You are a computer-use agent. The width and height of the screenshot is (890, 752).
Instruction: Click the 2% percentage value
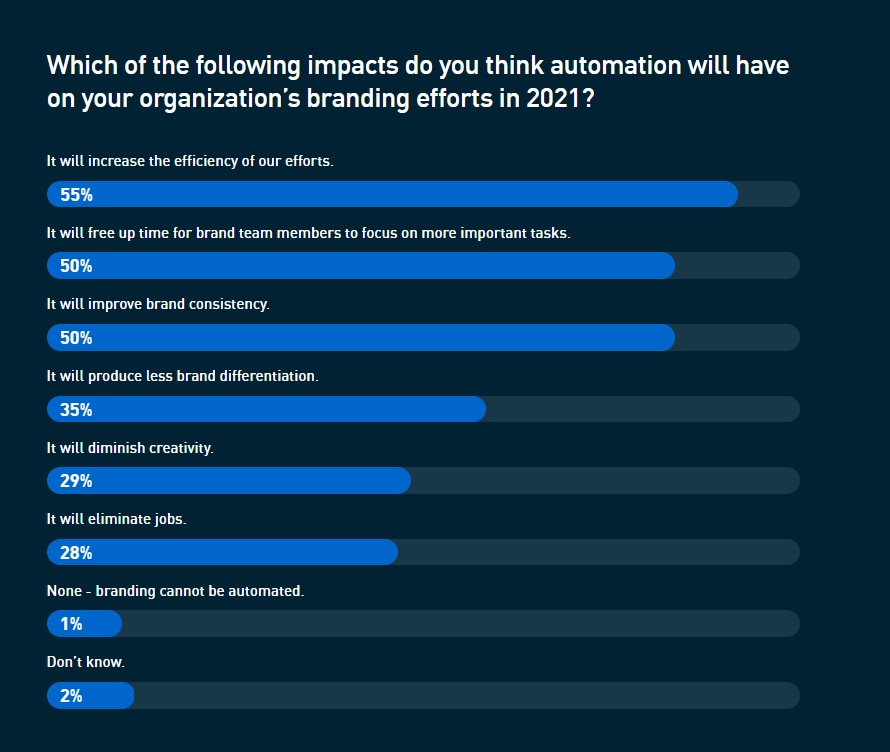(71, 696)
